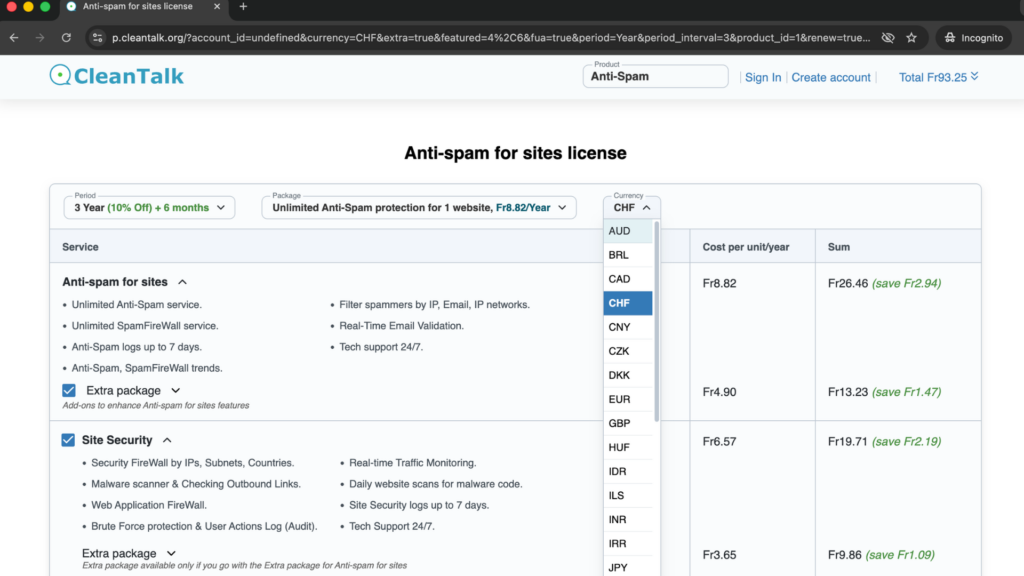This screenshot has height=576, width=1024.
Task: Select GBP currency option
Action: pyautogui.click(x=628, y=423)
